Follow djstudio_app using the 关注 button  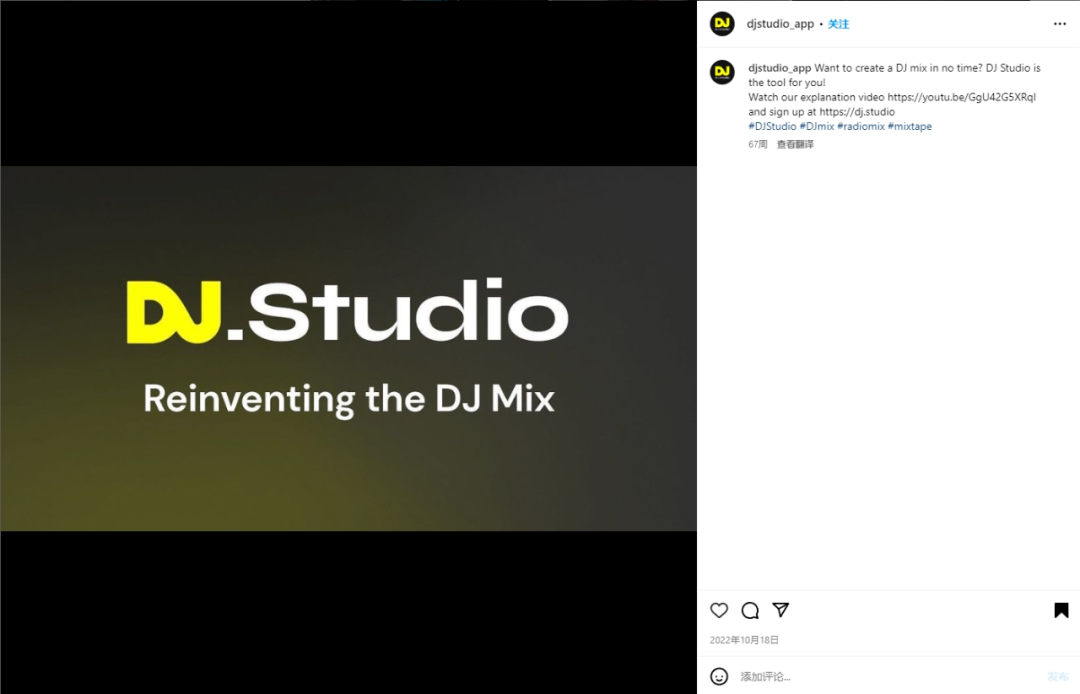click(838, 24)
